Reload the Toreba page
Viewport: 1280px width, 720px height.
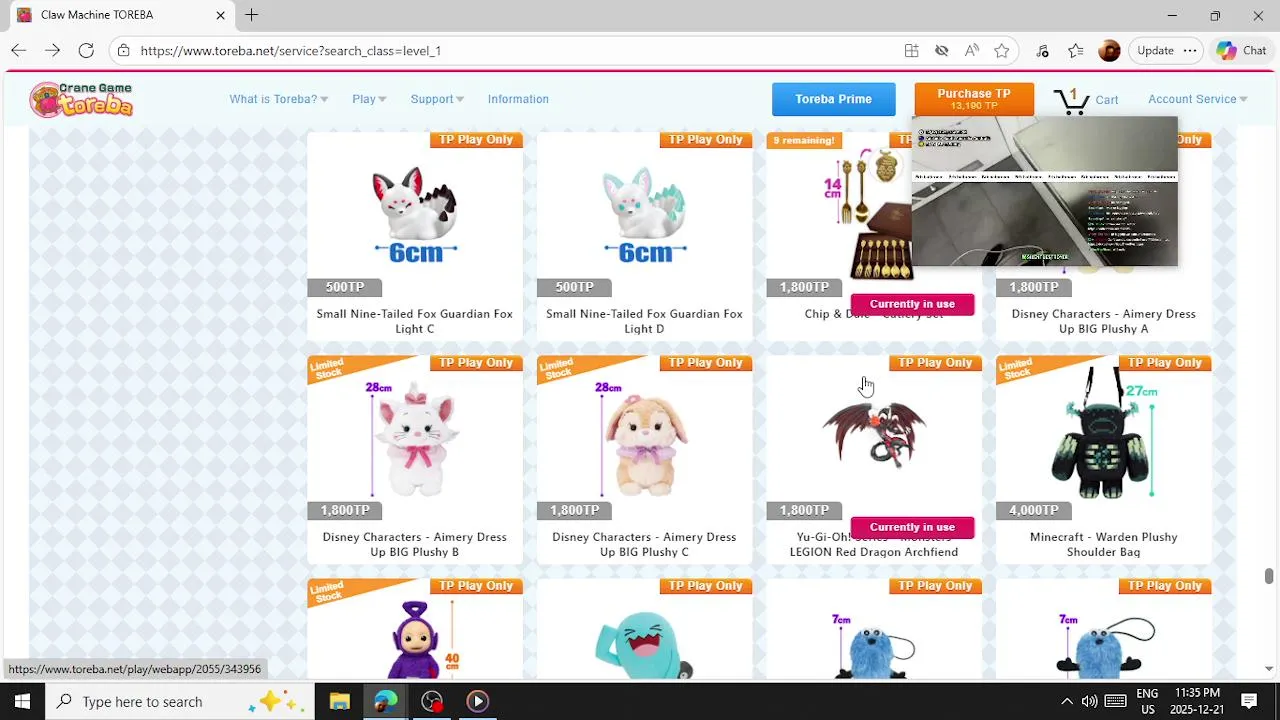(x=86, y=51)
